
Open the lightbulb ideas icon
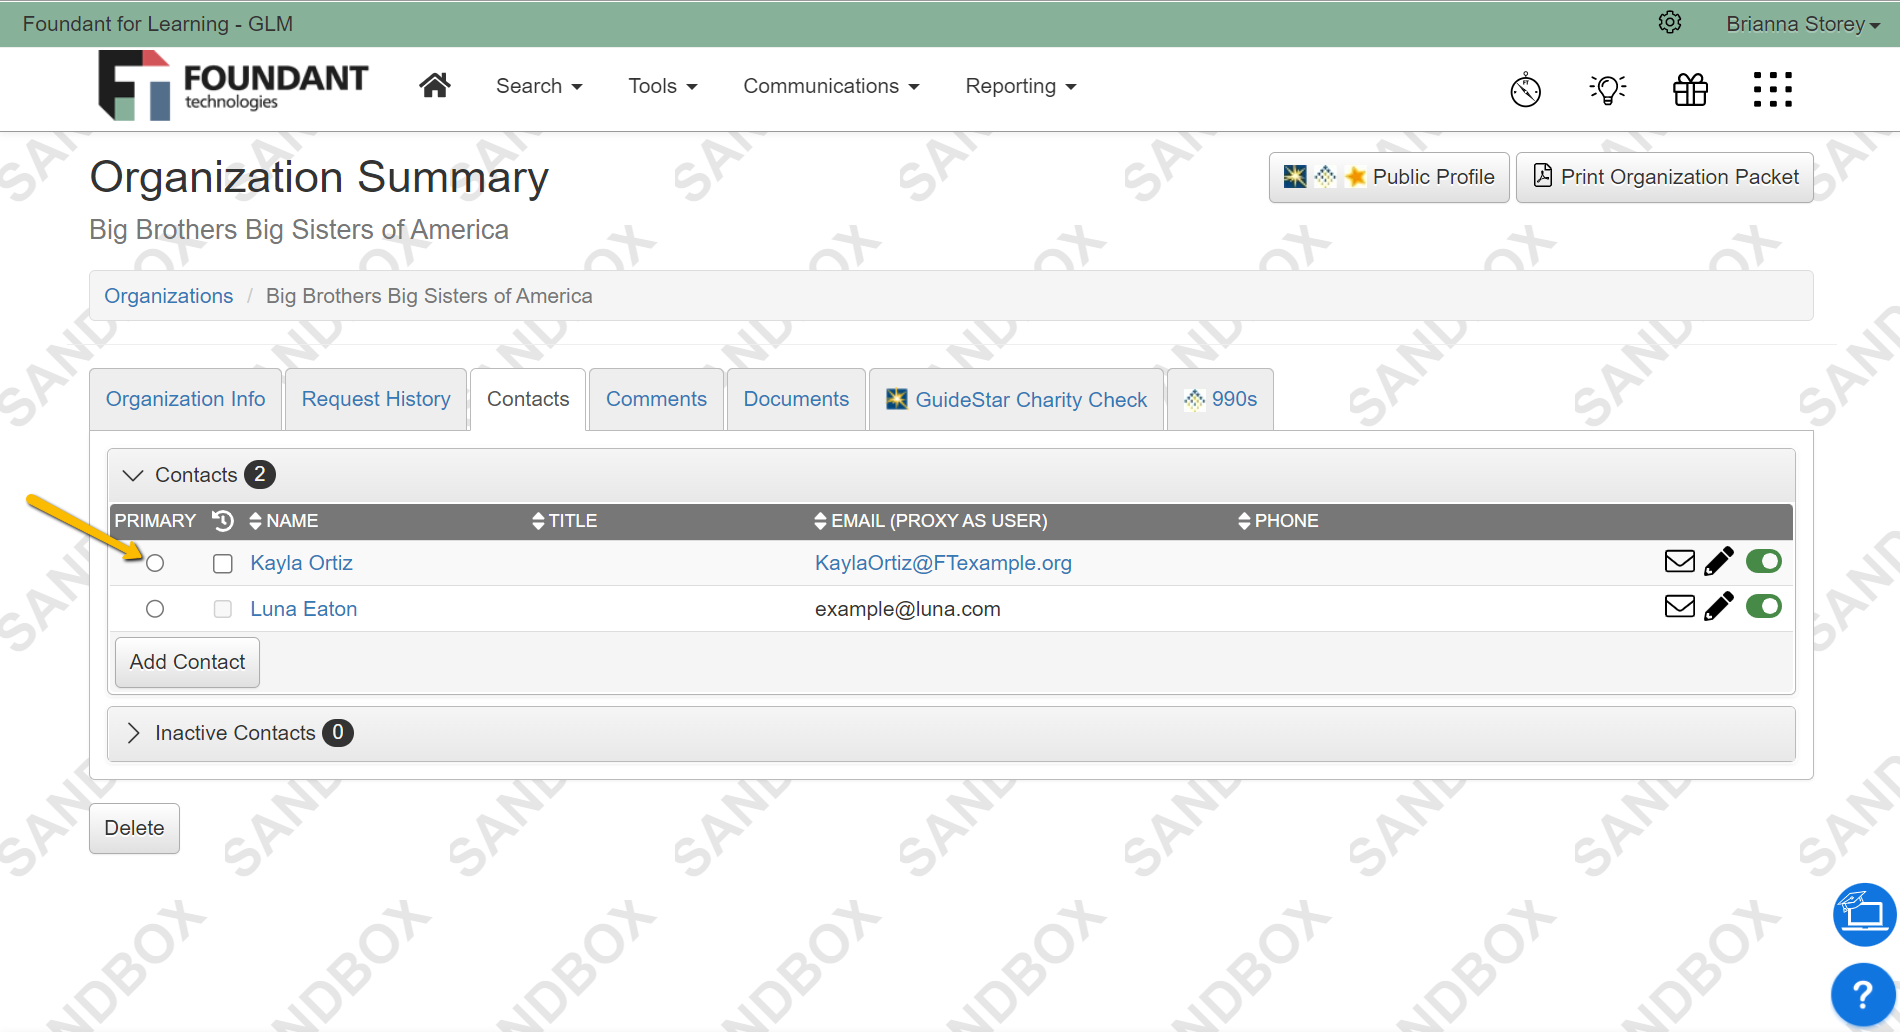point(1607,89)
